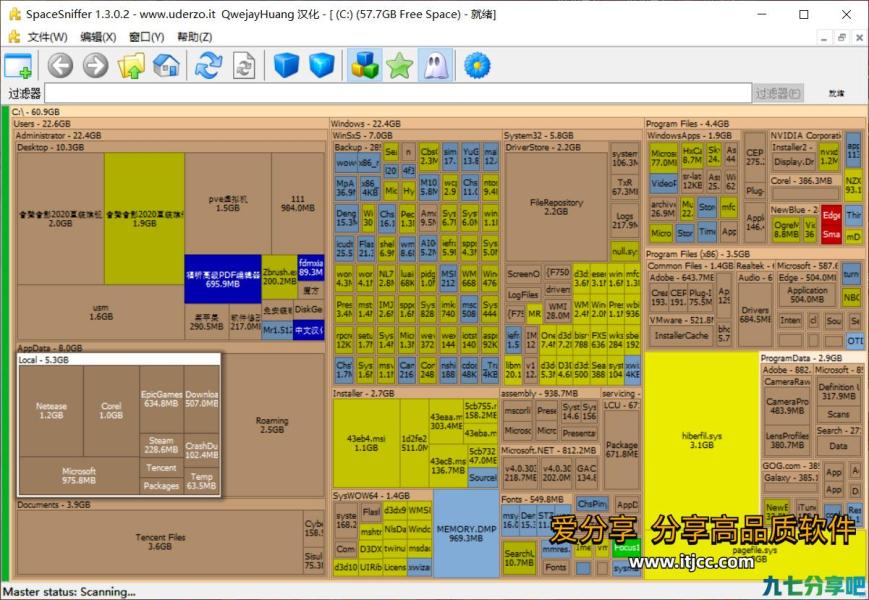The height and width of the screenshot is (600, 869).
Task: Select the Corel 1.0GB block in Local
Action: [111, 411]
